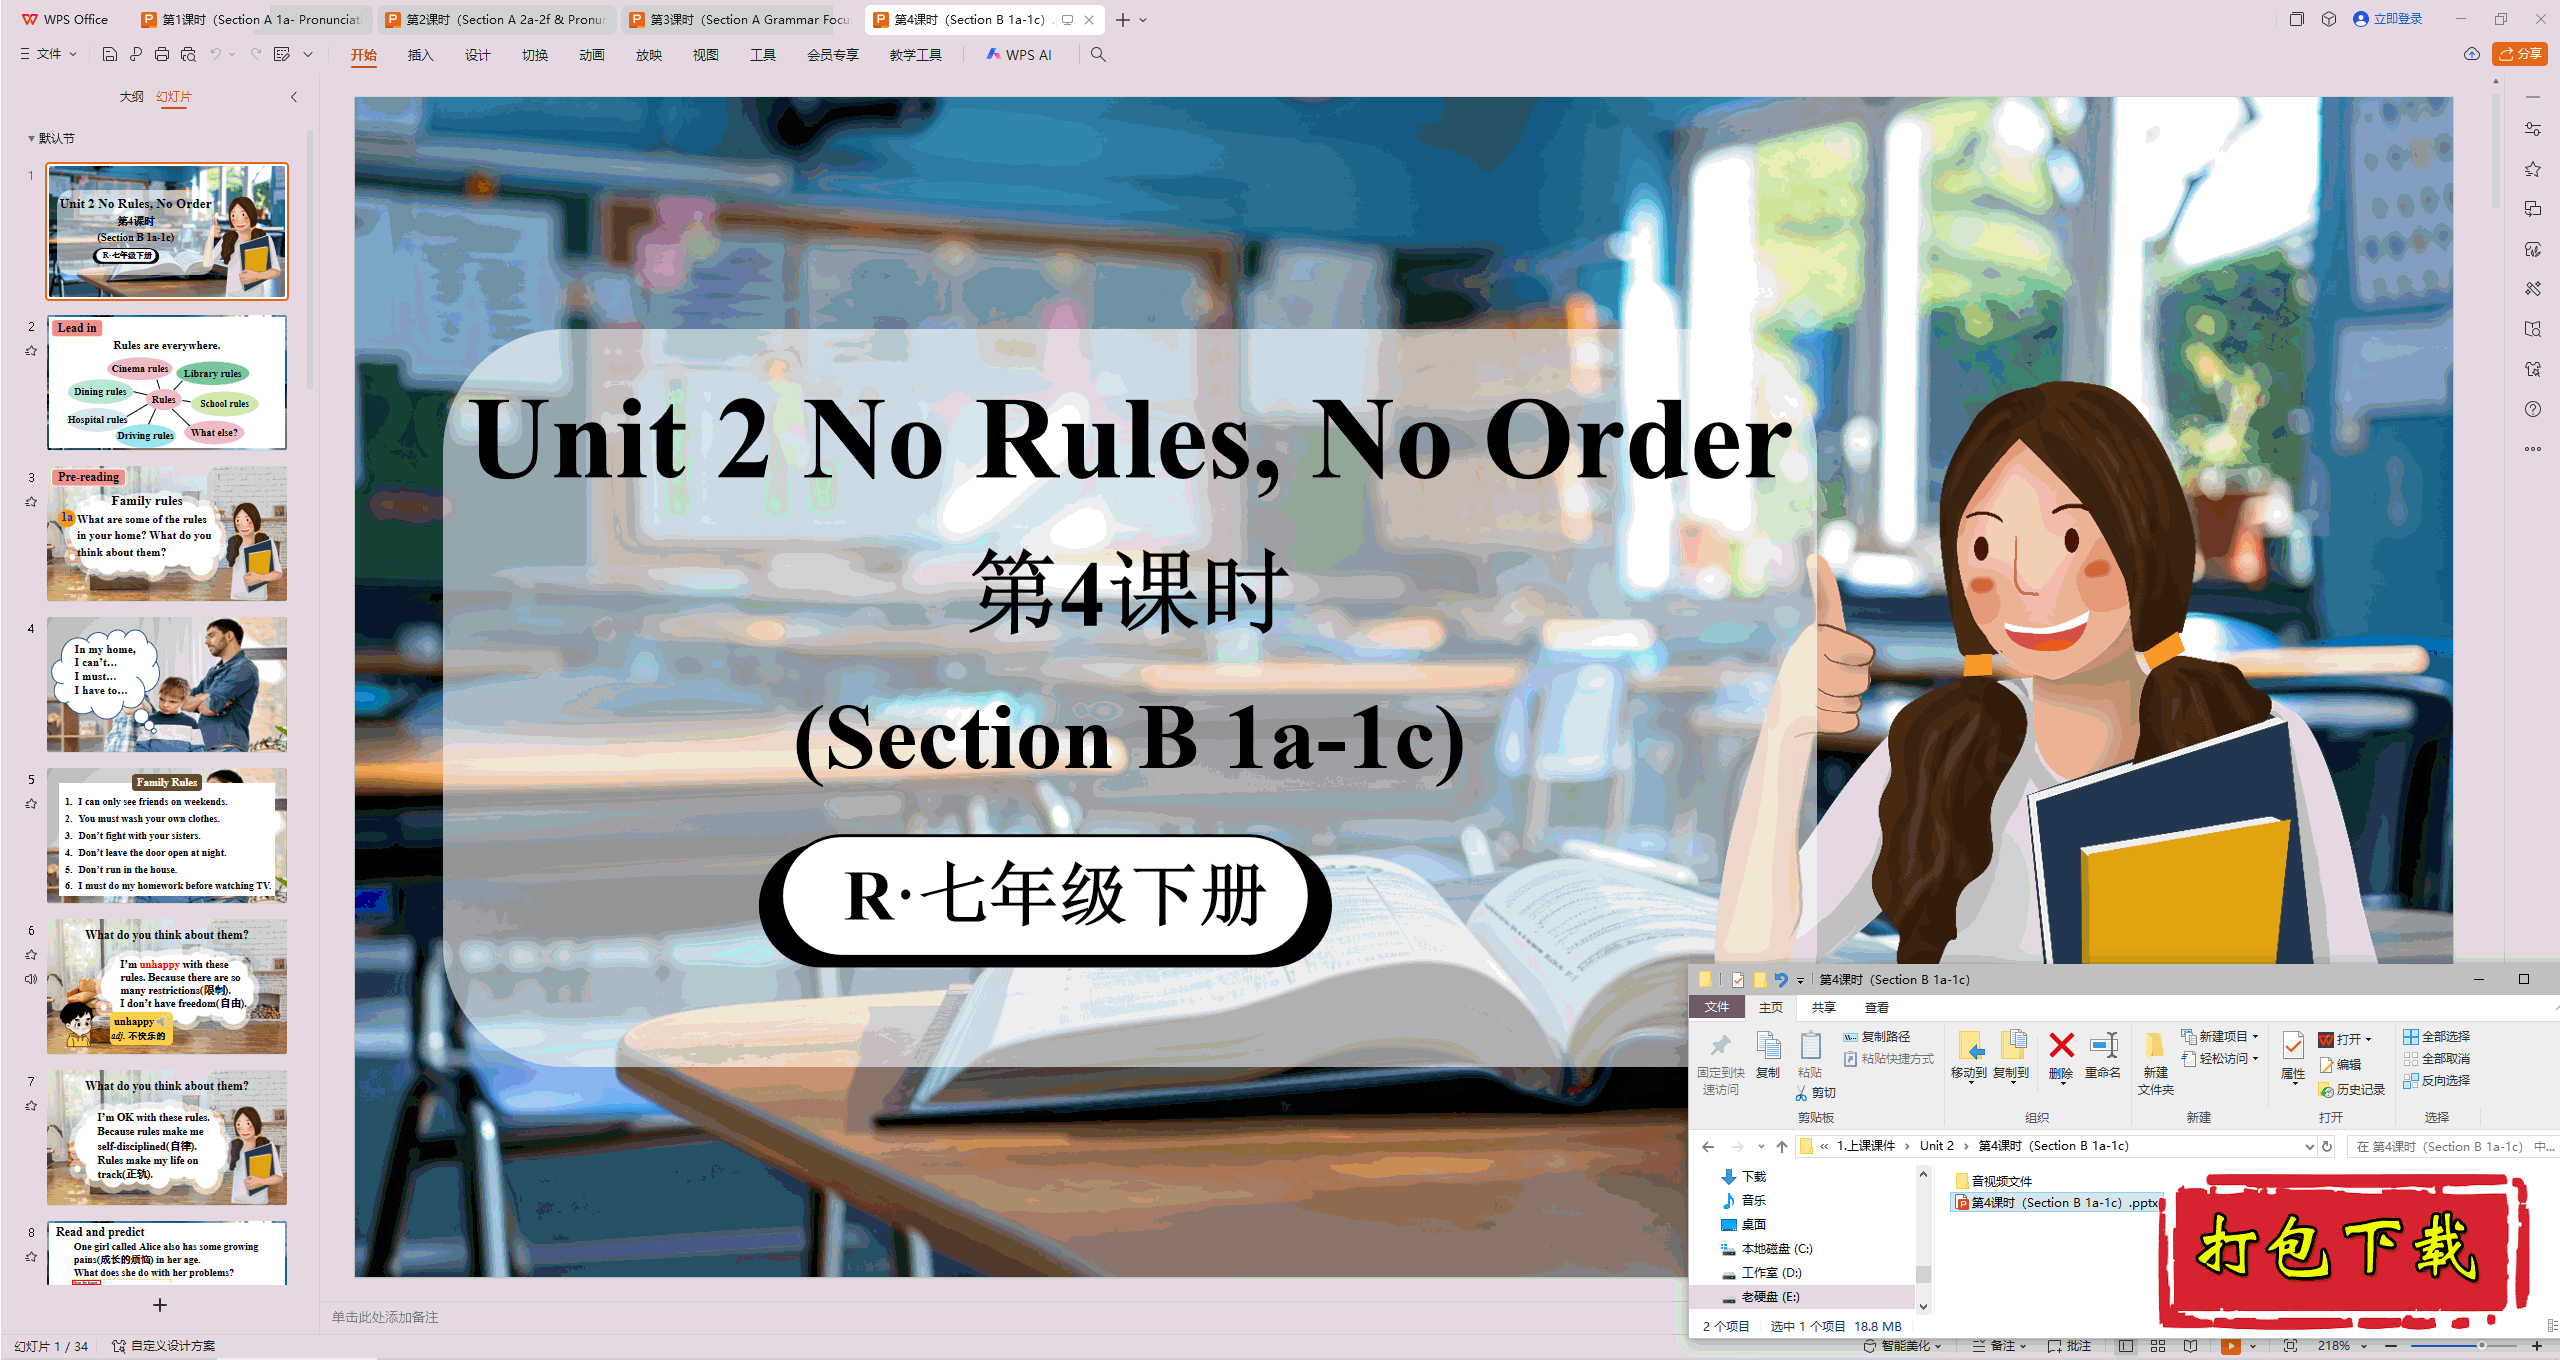Open 新建项目 dropdown in Explorer
The image size is (2560, 1360).
tap(2220, 1037)
